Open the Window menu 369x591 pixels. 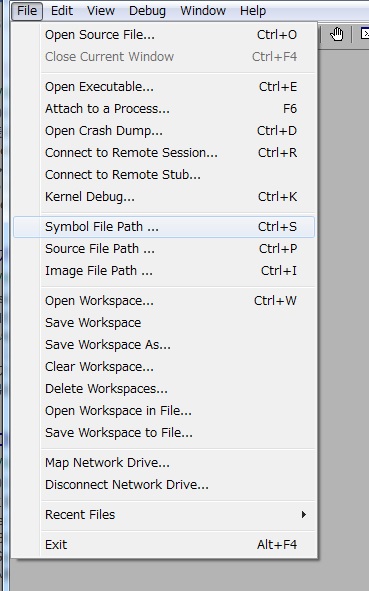pos(203,11)
